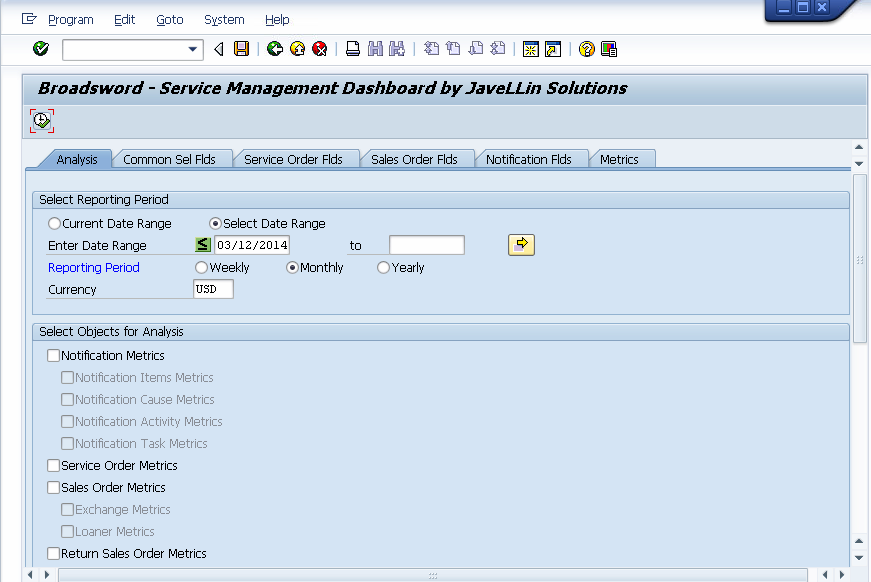Image resolution: width=871 pixels, height=582 pixels.
Task: Check the Exchange Metrics checkbox
Action: click(67, 510)
